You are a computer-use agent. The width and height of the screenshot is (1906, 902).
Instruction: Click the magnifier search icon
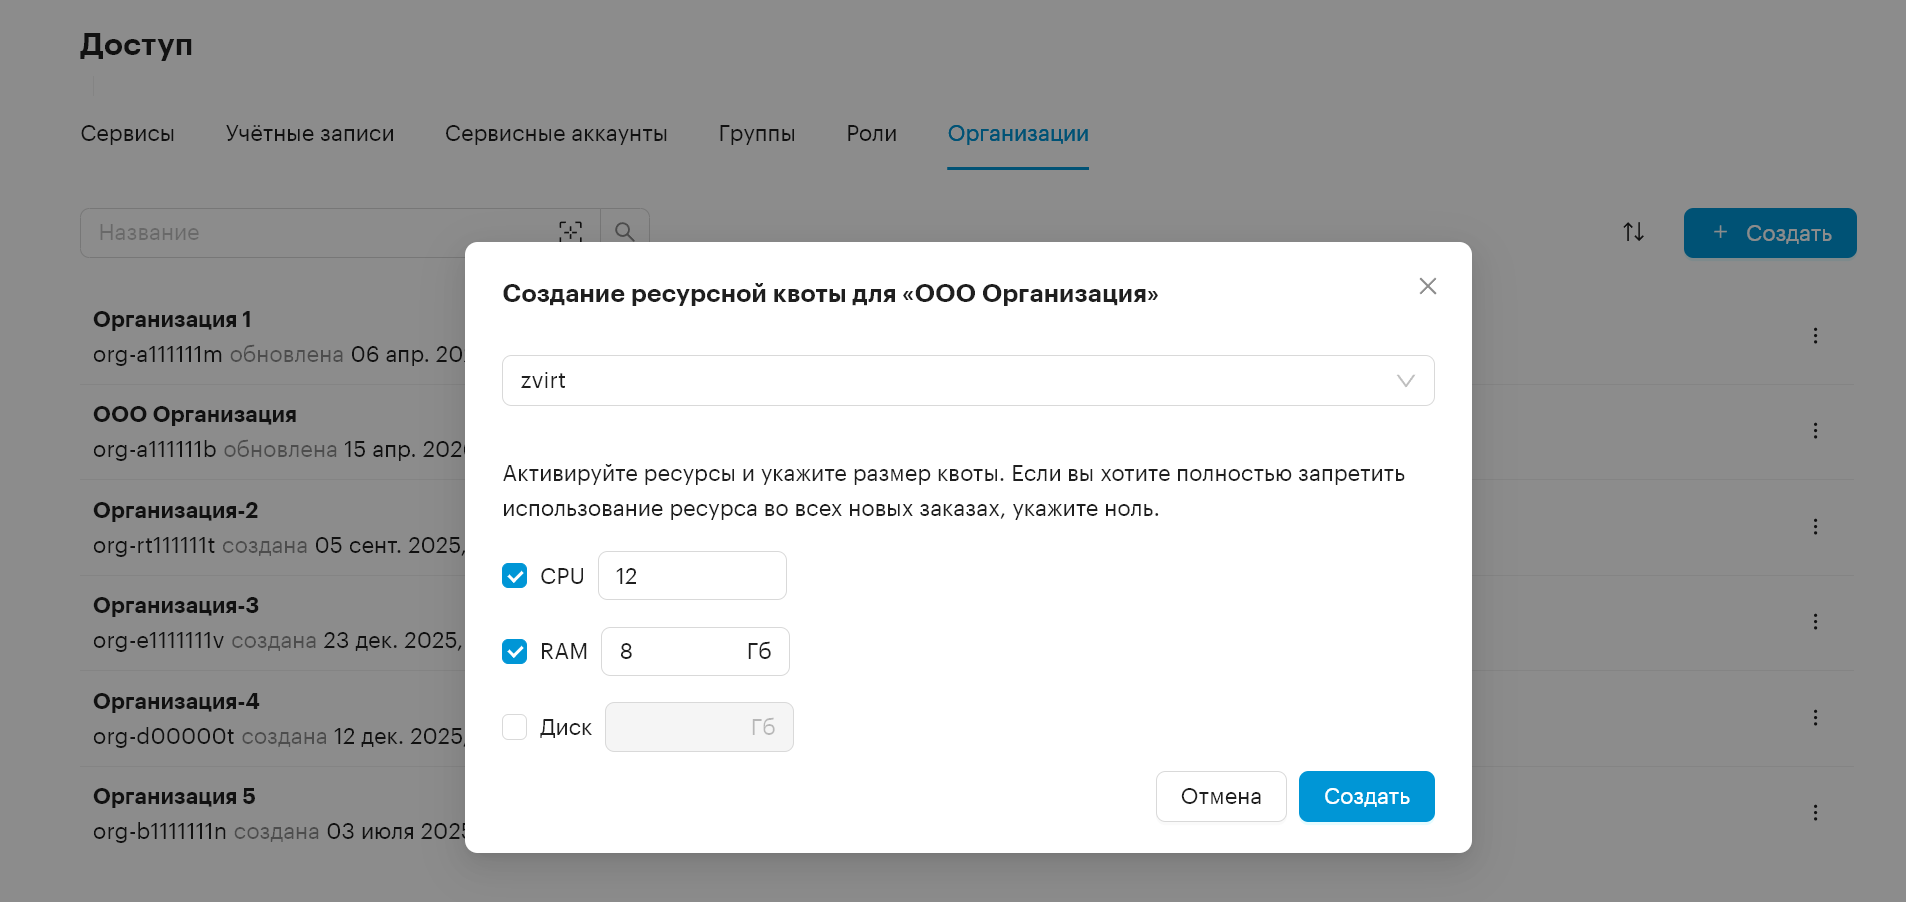pyautogui.click(x=625, y=232)
